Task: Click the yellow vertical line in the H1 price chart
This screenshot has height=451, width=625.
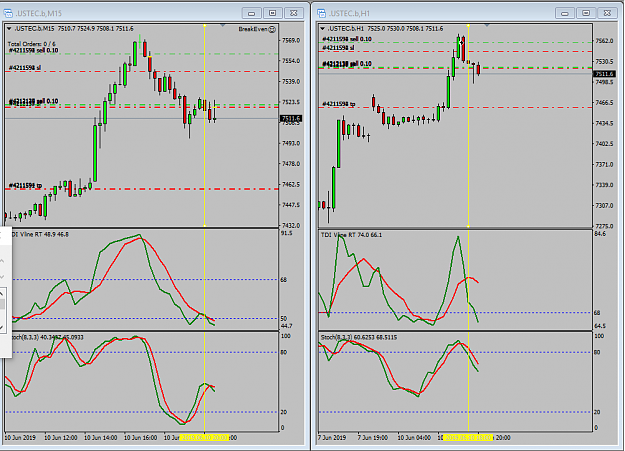Action: pos(468,126)
